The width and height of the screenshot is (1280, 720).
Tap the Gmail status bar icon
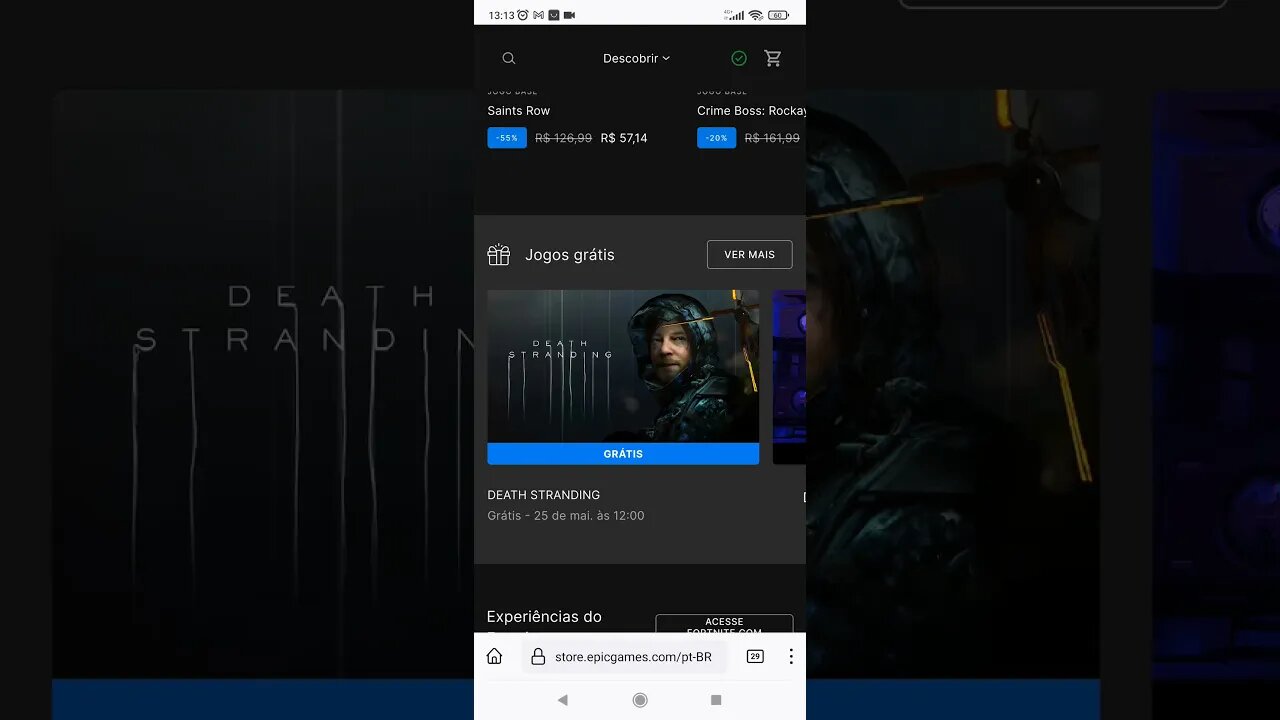pyautogui.click(x=538, y=15)
